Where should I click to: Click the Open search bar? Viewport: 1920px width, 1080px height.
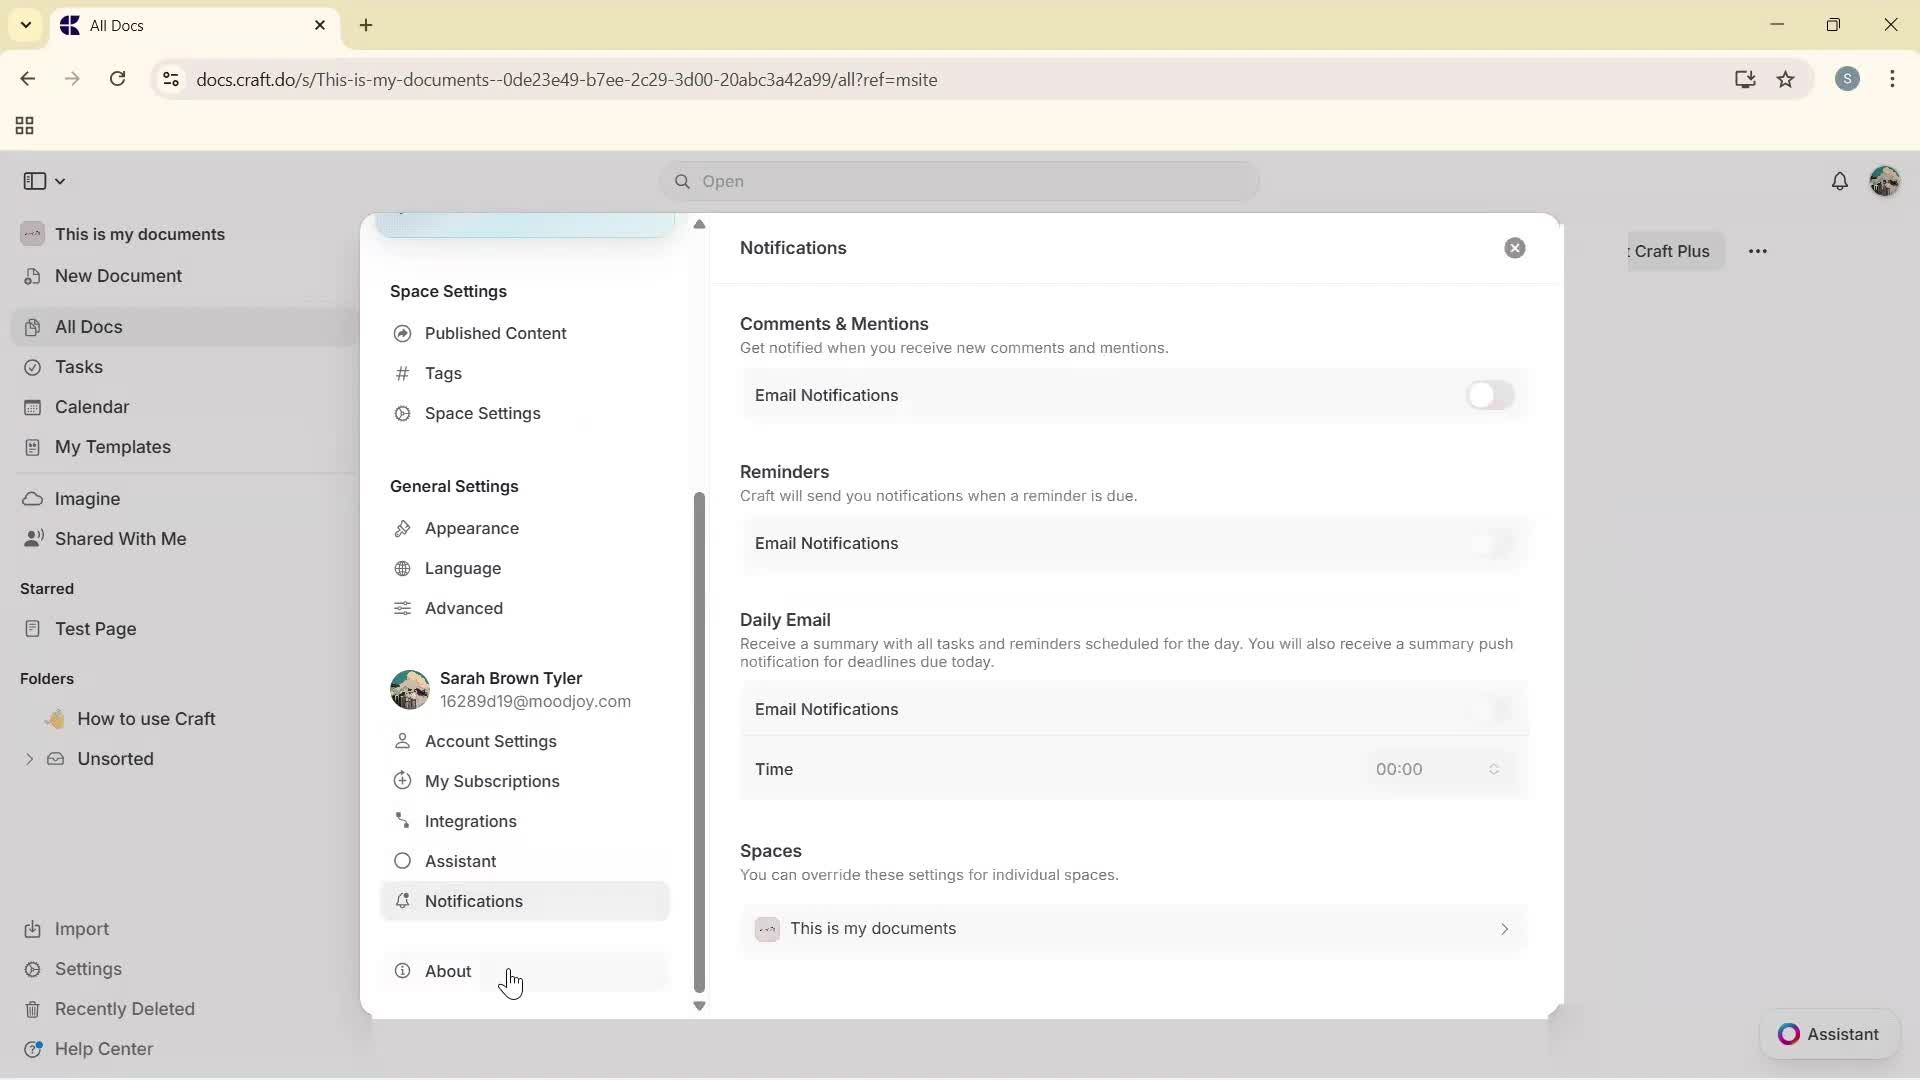point(958,181)
